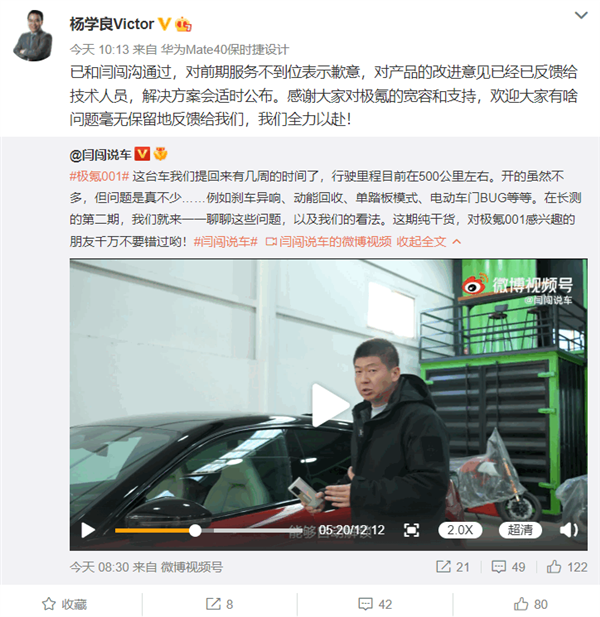Click the large center play button

(330, 405)
